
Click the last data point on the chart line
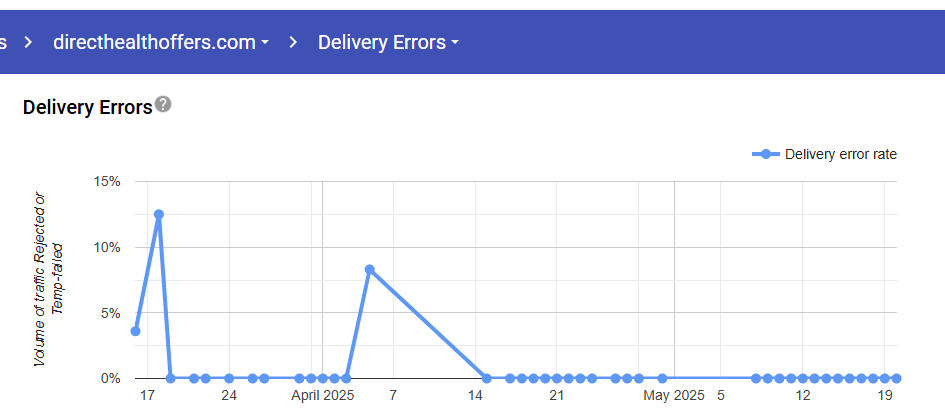click(x=896, y=378)
